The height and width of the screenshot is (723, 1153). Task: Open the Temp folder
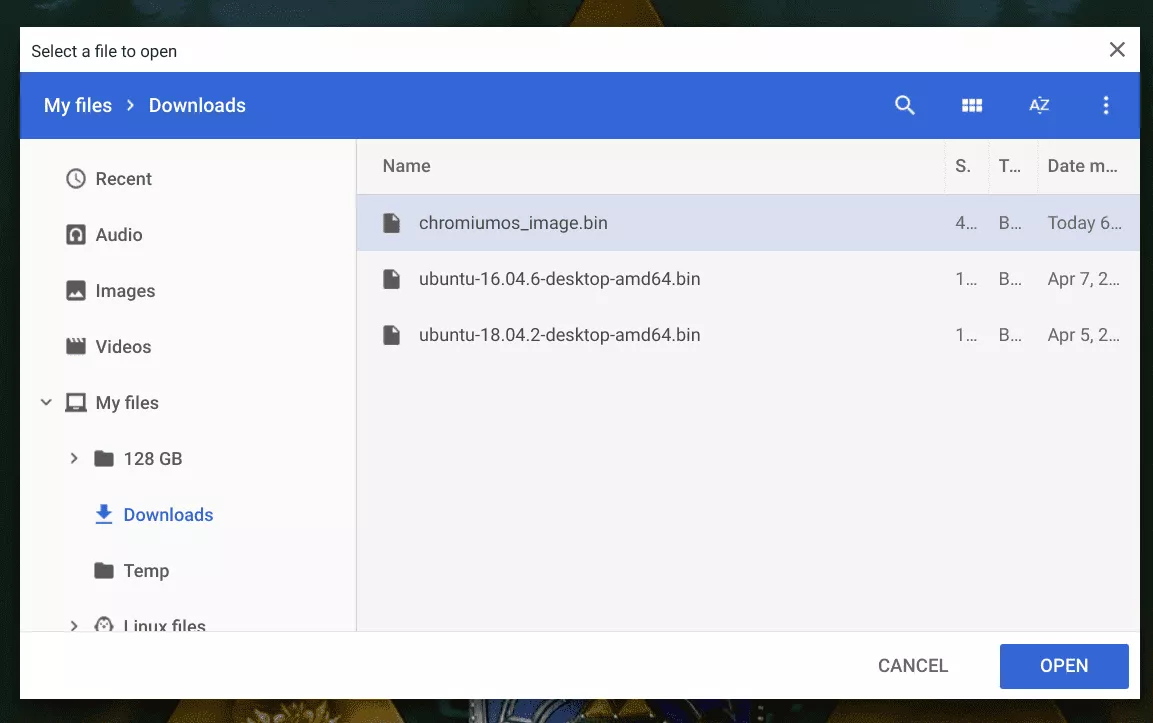point(146,571)
